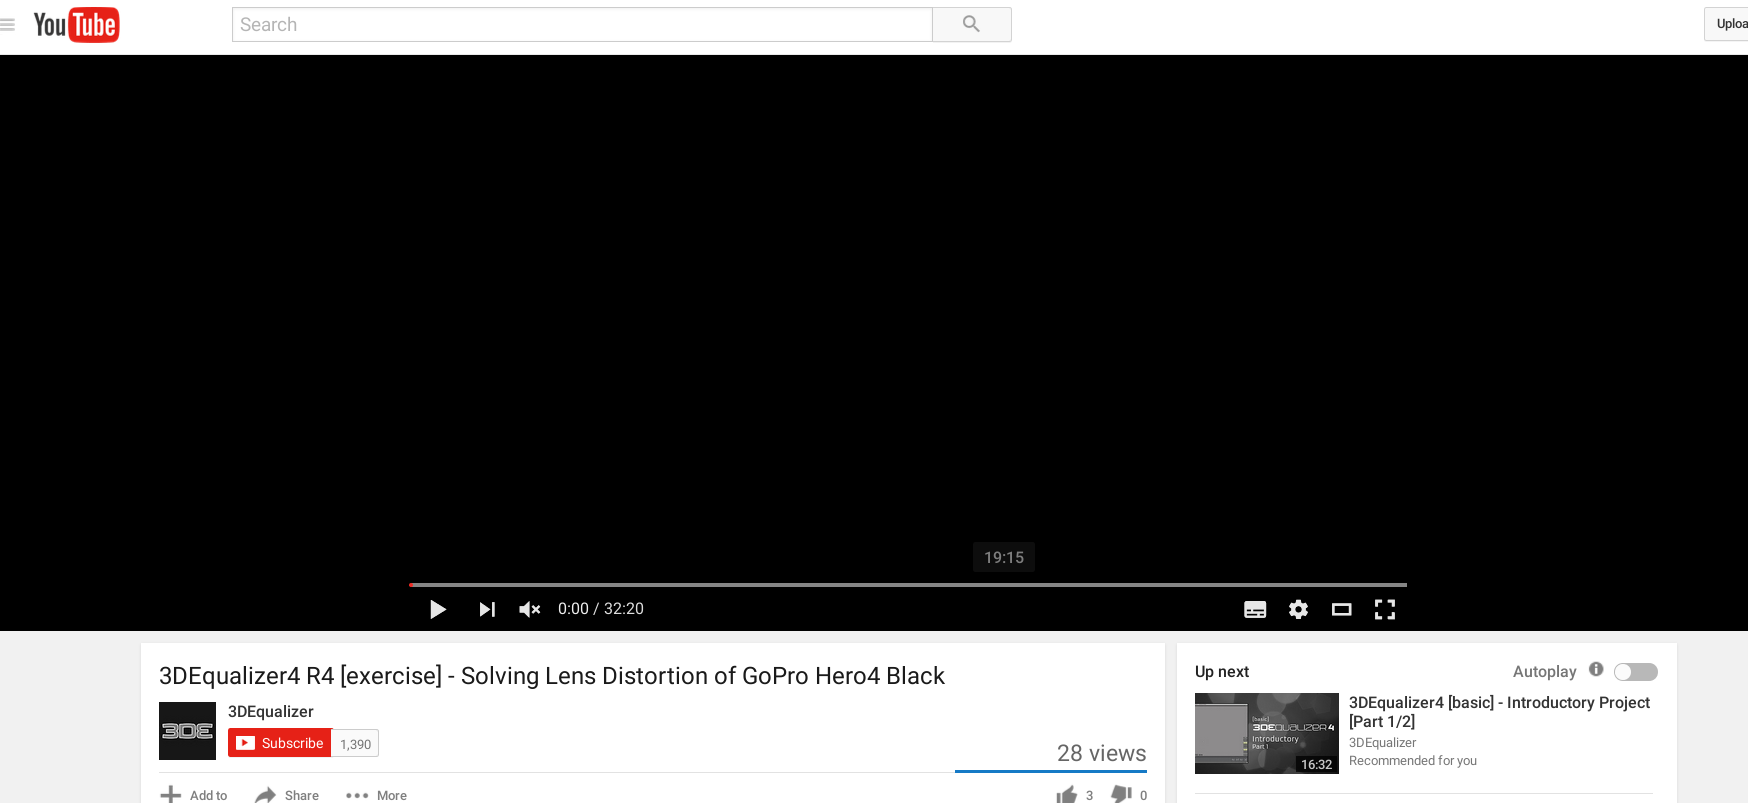Viewport: 1748px width, 803px height.
Task: Open the Introductory Project Part 1/2 title link
Action: (1499, 712)
